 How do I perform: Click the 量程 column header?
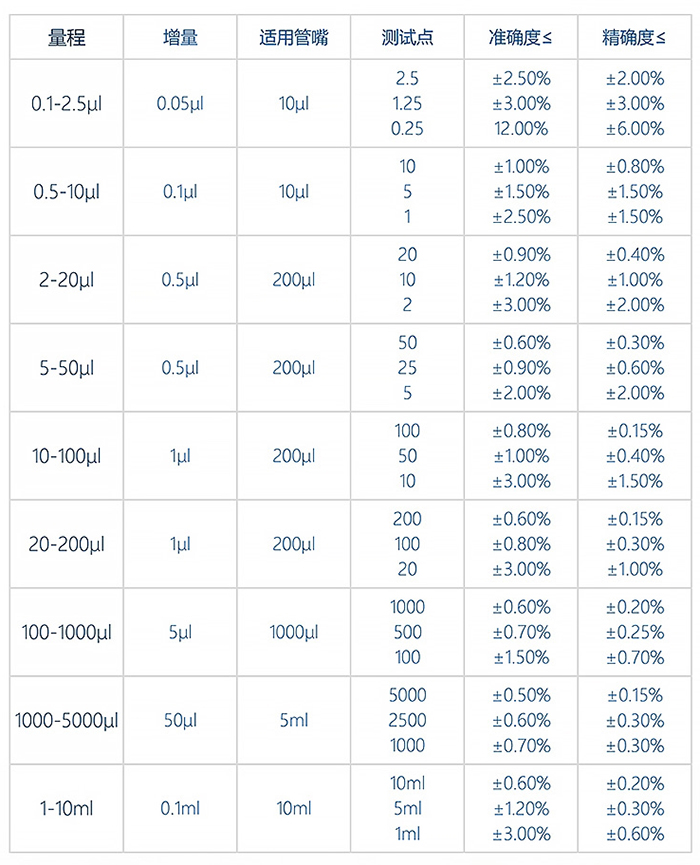pos(66,38)
